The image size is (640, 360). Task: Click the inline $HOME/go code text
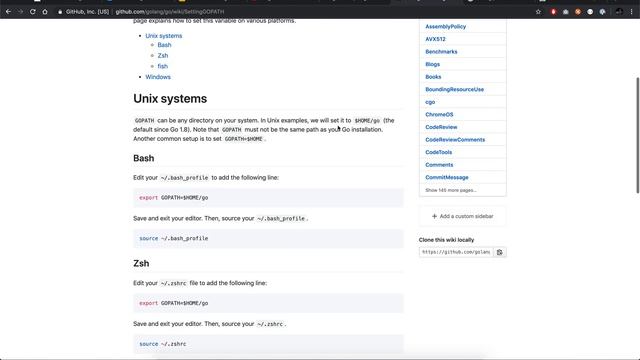[367, 121]
